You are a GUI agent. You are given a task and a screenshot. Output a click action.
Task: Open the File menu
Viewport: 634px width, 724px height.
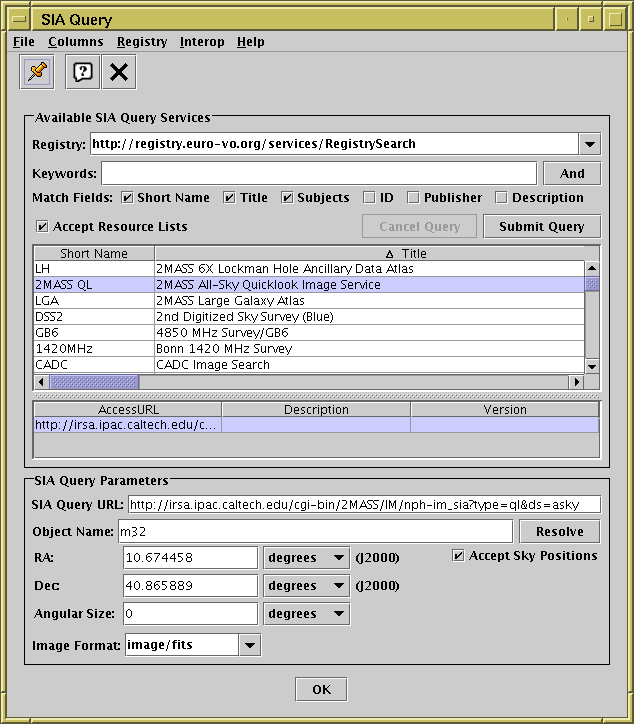[24, 42]
